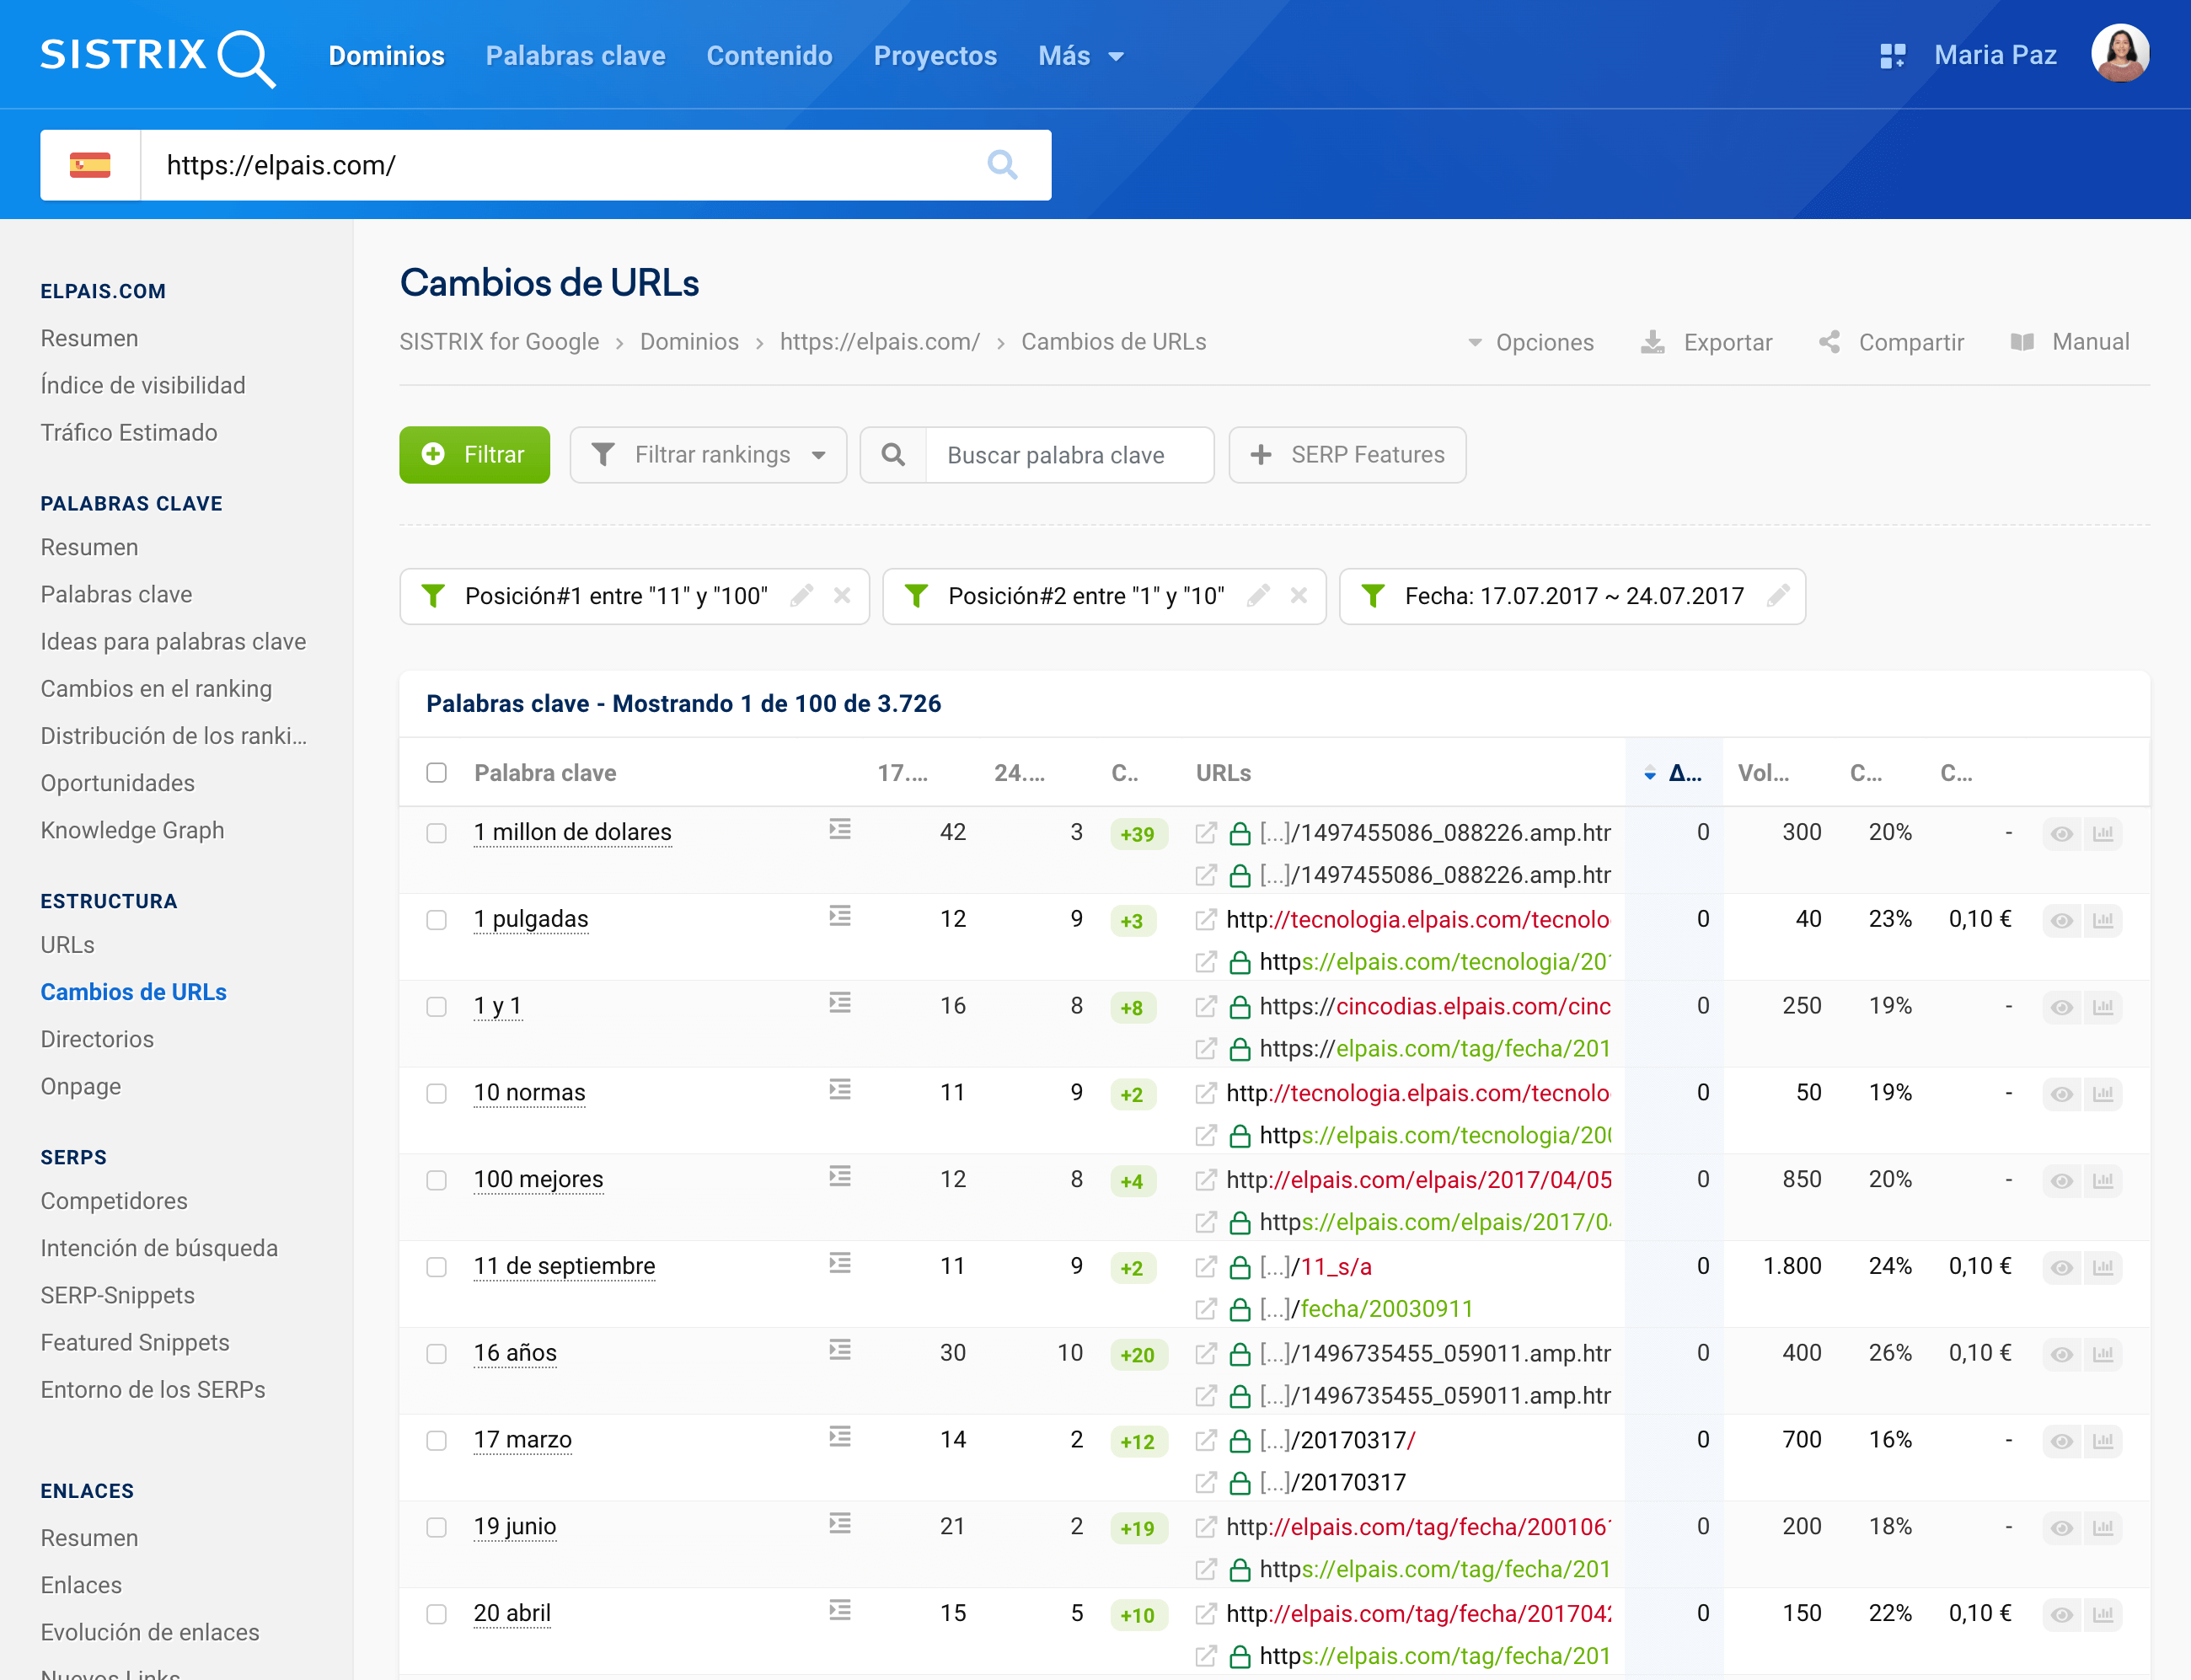Viewport: 2191px width, 1680px height.
Task: Expand the Más menu
Action: pos(1081,56)
